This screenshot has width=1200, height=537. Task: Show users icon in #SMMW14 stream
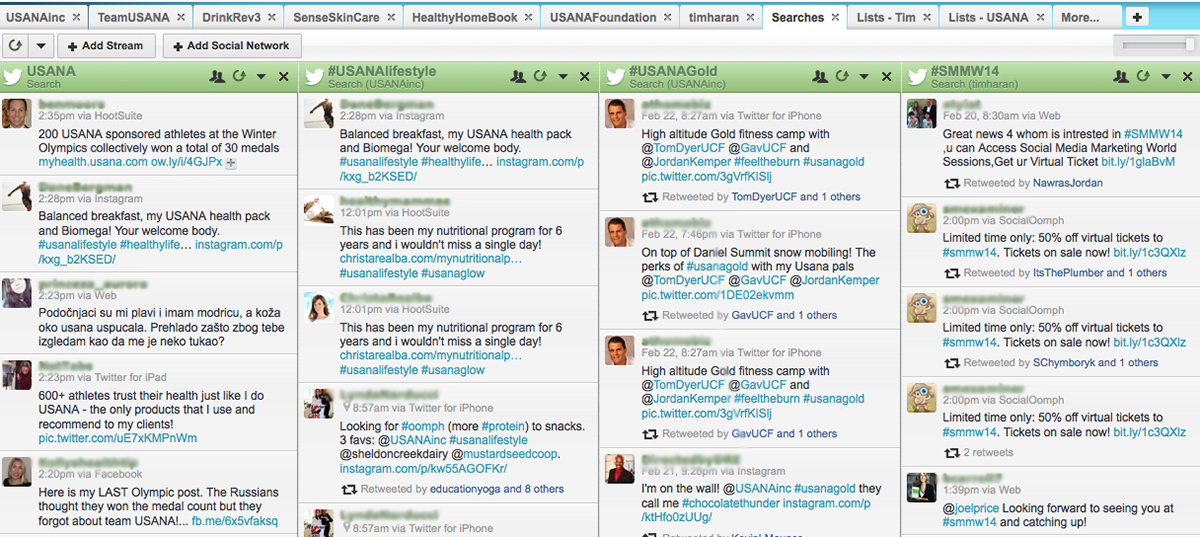coord(1120,76)
